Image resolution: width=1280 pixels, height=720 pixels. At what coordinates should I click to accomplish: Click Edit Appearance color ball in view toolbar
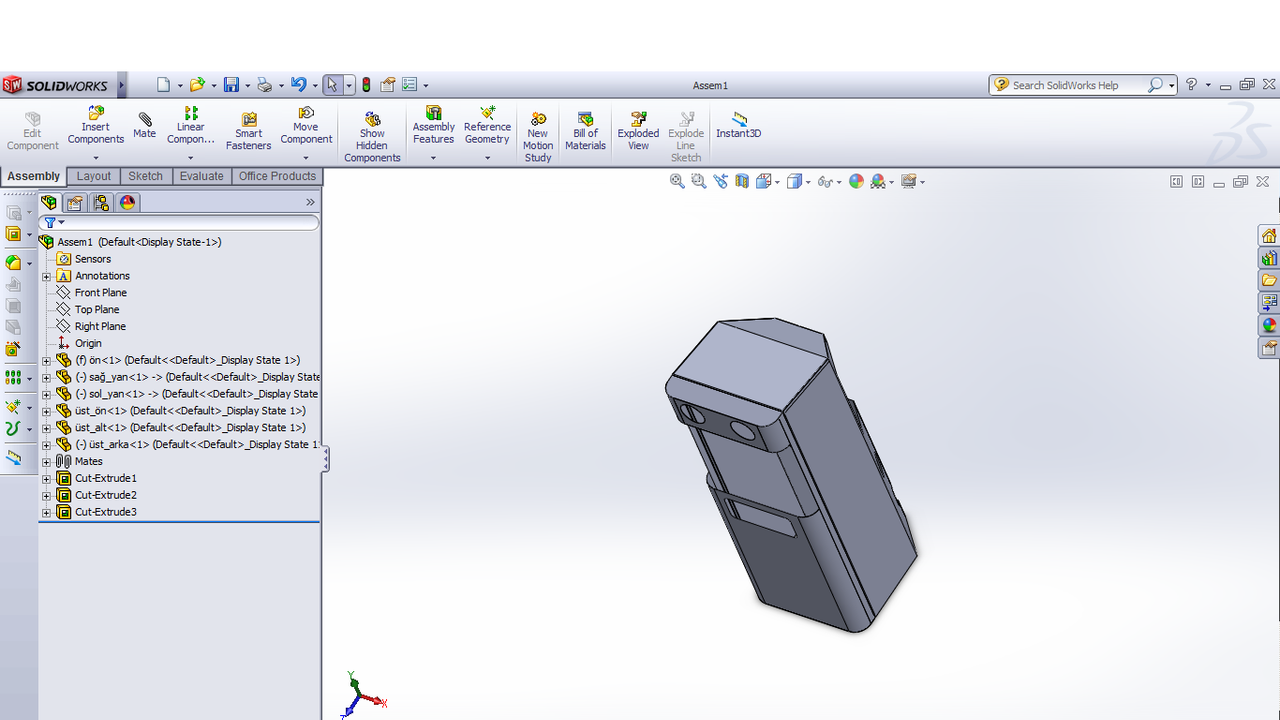point(856,181)
